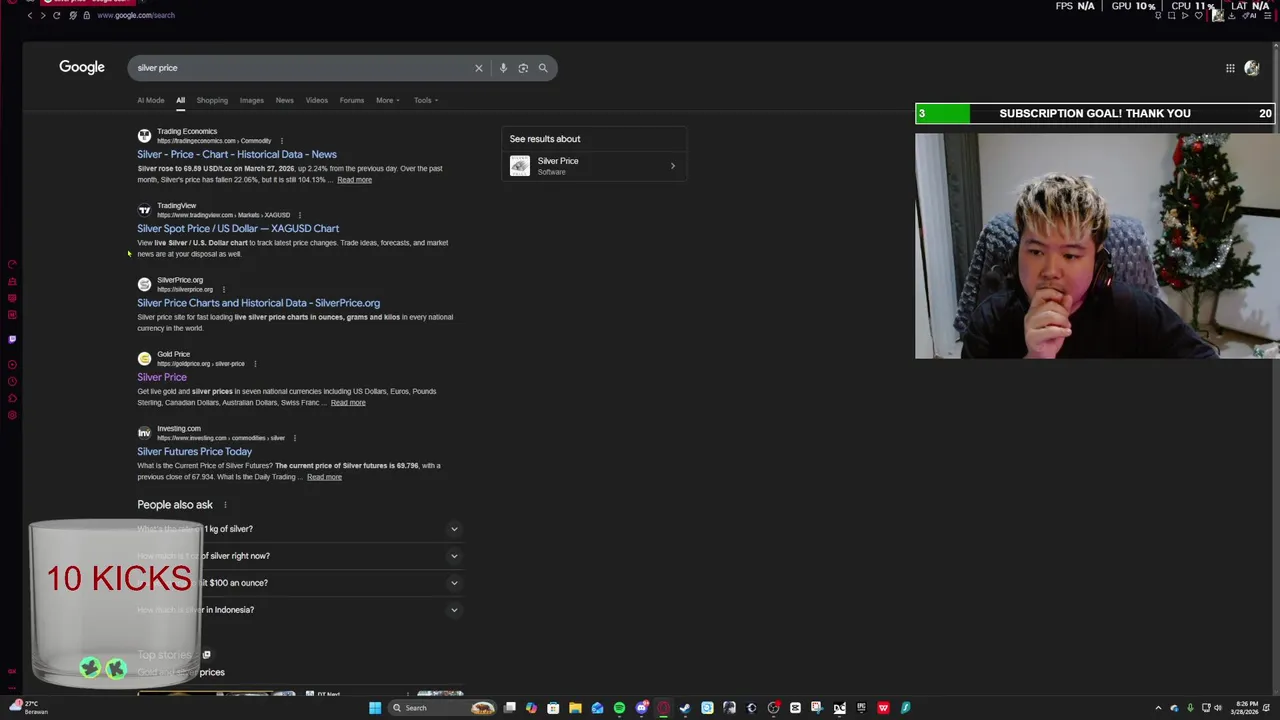Select the All results tab
The height and width of the screenshot is (720, 1280).
click(180, 100)
